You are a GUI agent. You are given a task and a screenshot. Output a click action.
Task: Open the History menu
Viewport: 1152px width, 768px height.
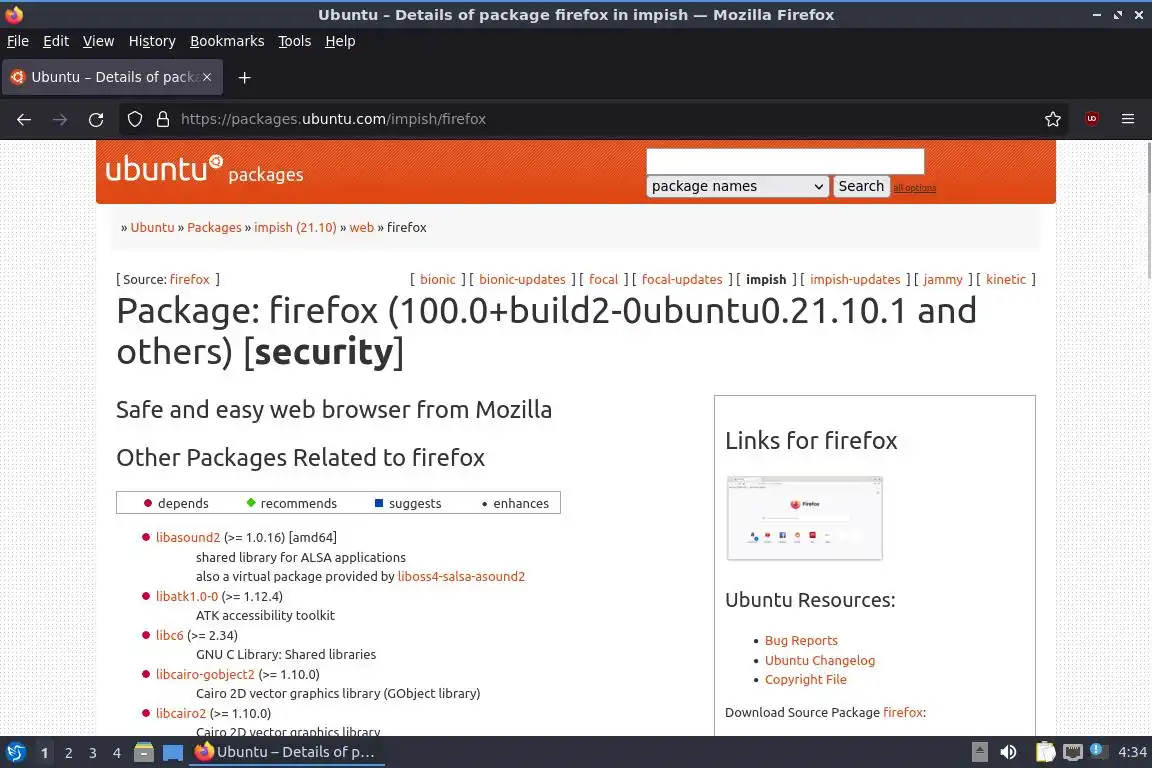pos(152,41)
